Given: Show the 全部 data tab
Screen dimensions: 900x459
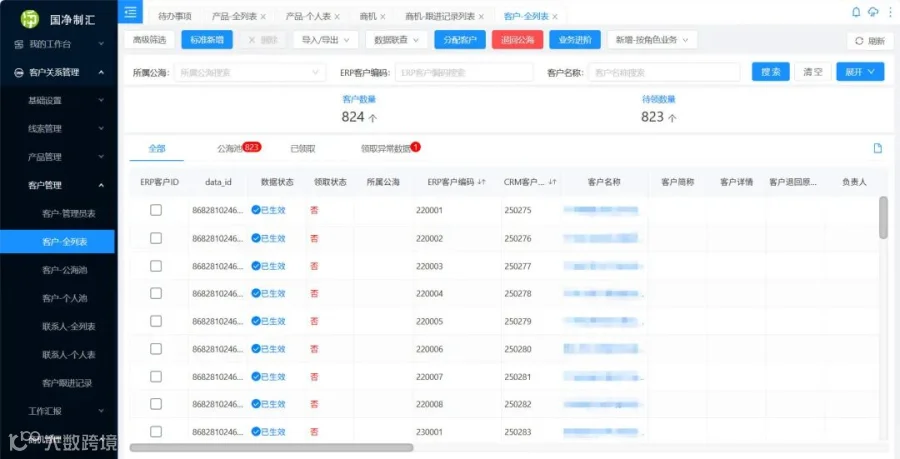Looking at the screenshot, I should click(x=157, y=149).
